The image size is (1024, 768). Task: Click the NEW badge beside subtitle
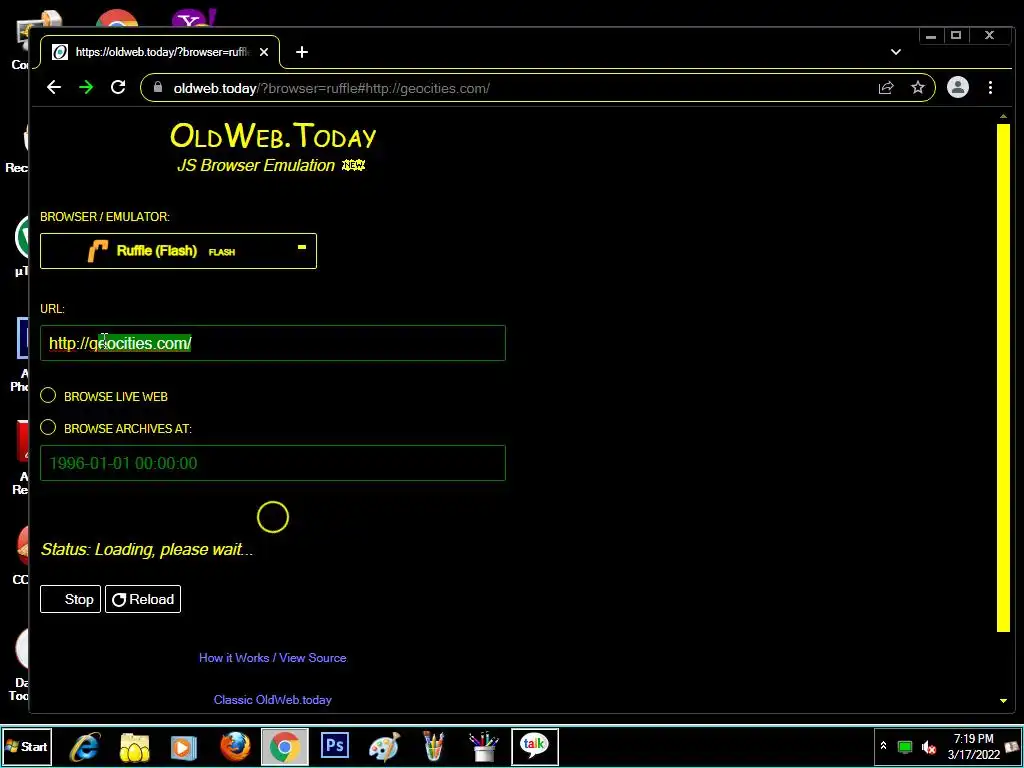click(x=354, y=165)
